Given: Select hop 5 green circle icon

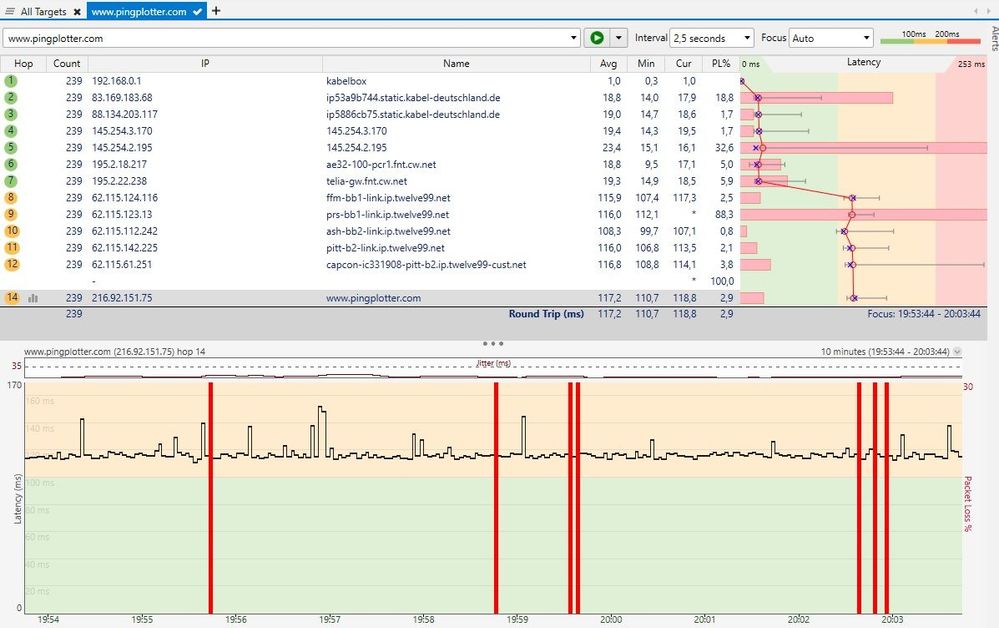Looking at the screenshot, I should [x=11, y=147].
